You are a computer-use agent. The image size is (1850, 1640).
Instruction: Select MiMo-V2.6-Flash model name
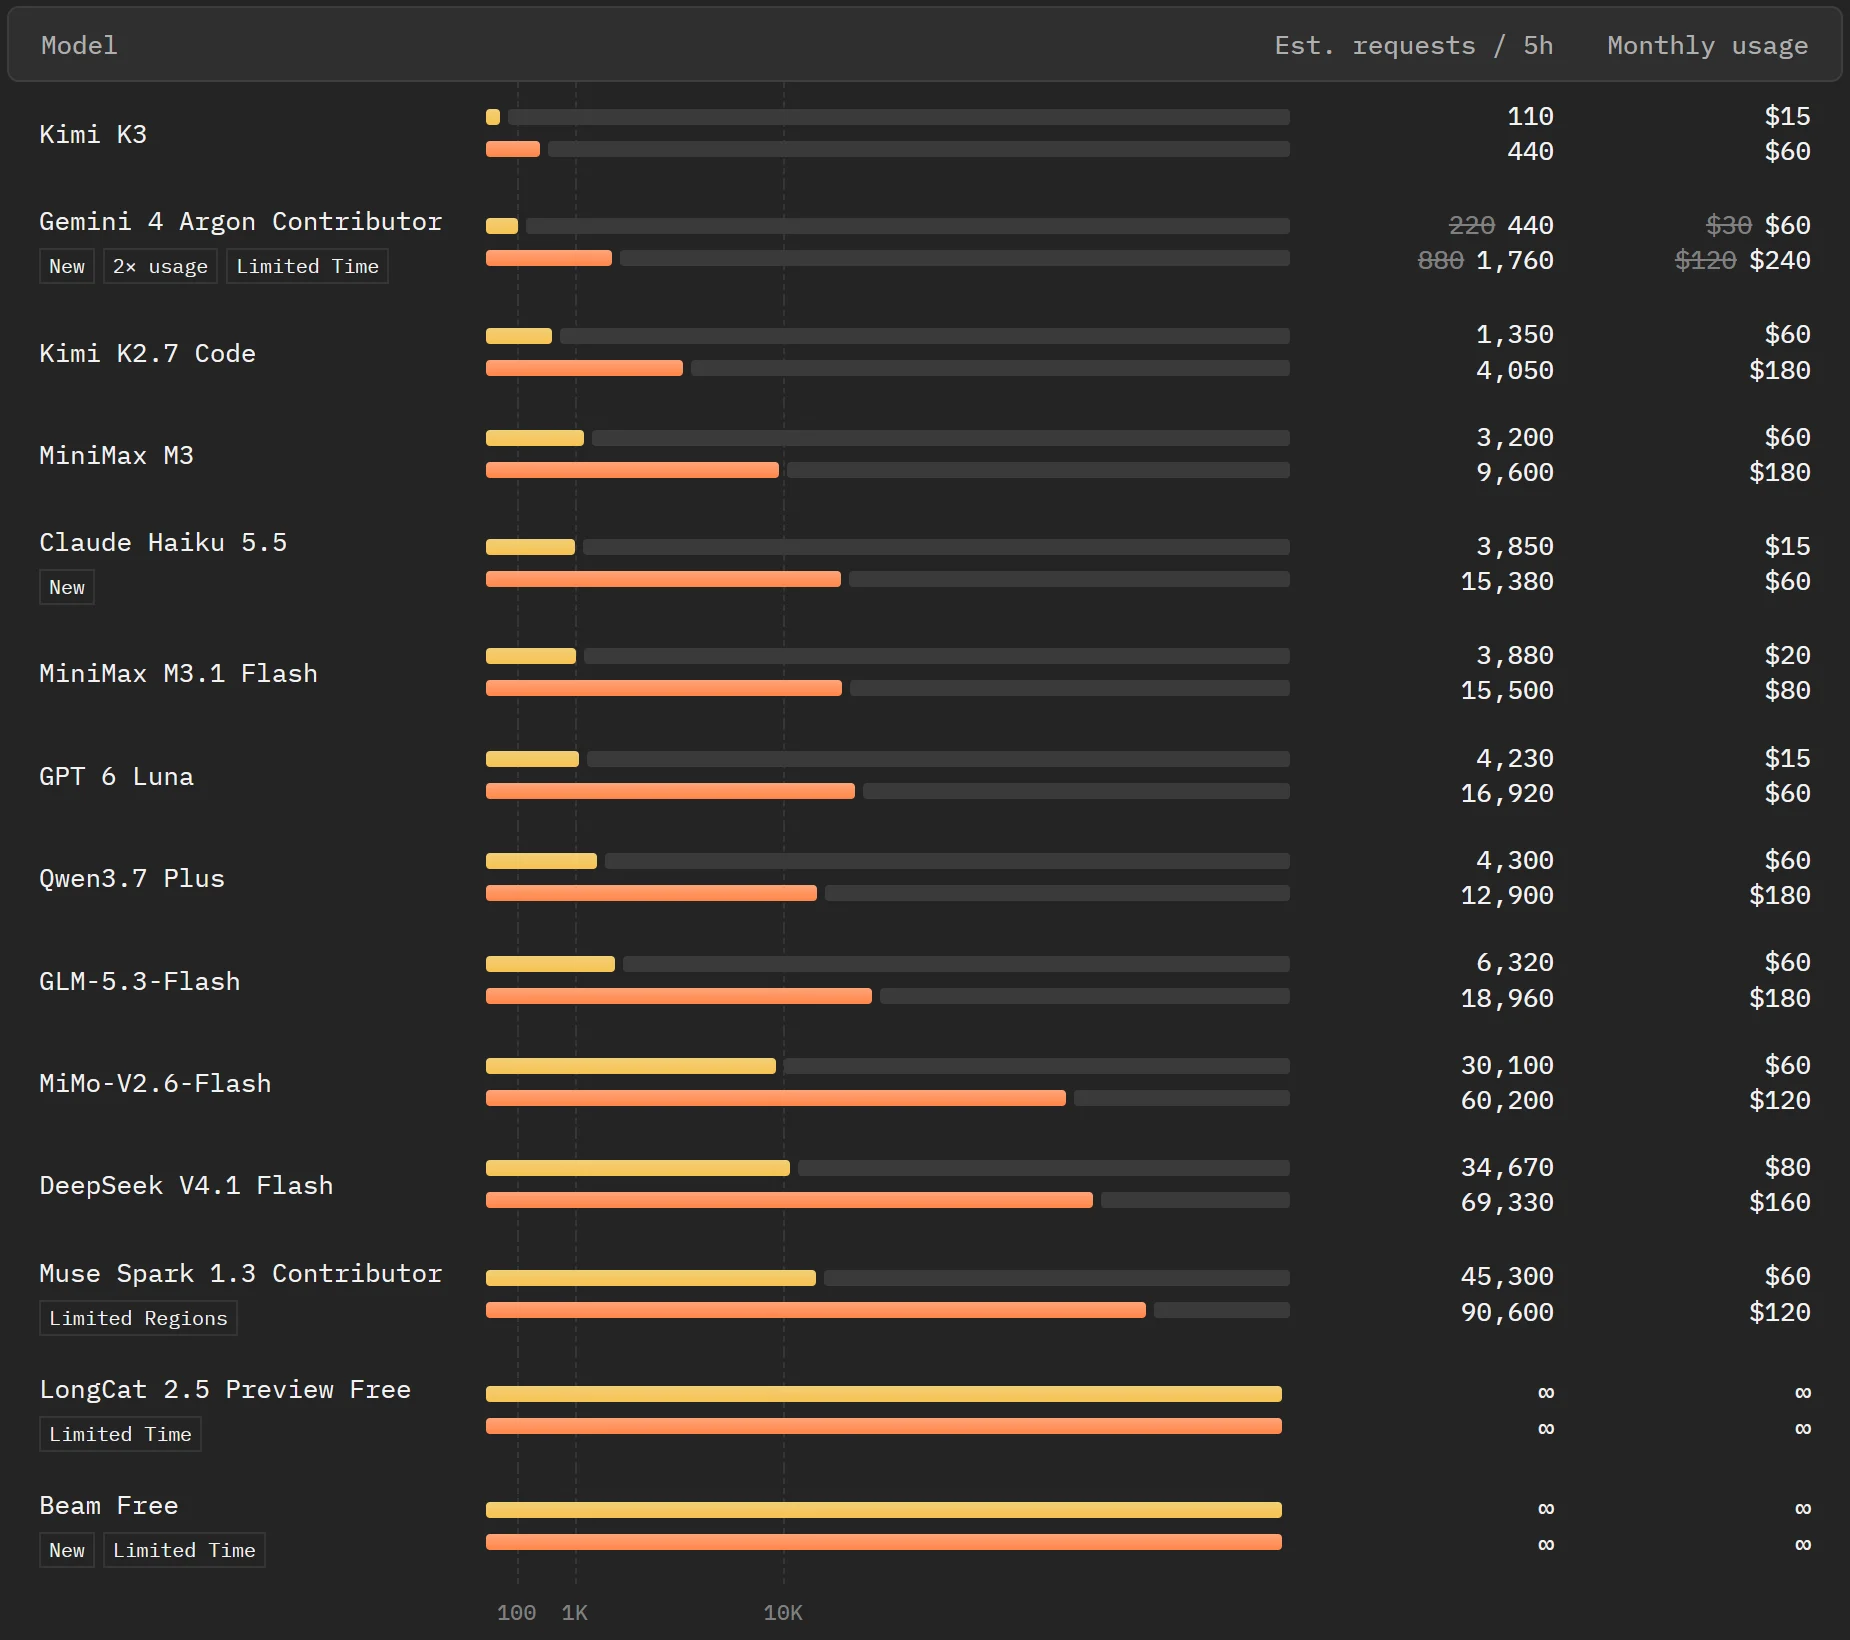coord(155,1083)
